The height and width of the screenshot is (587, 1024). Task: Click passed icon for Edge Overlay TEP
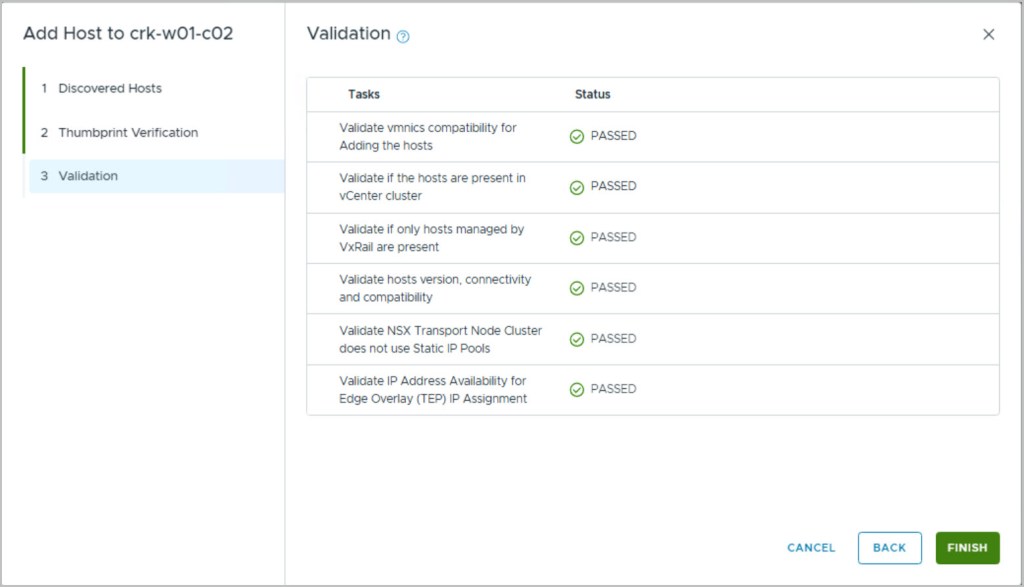click(x=576, y=389)
